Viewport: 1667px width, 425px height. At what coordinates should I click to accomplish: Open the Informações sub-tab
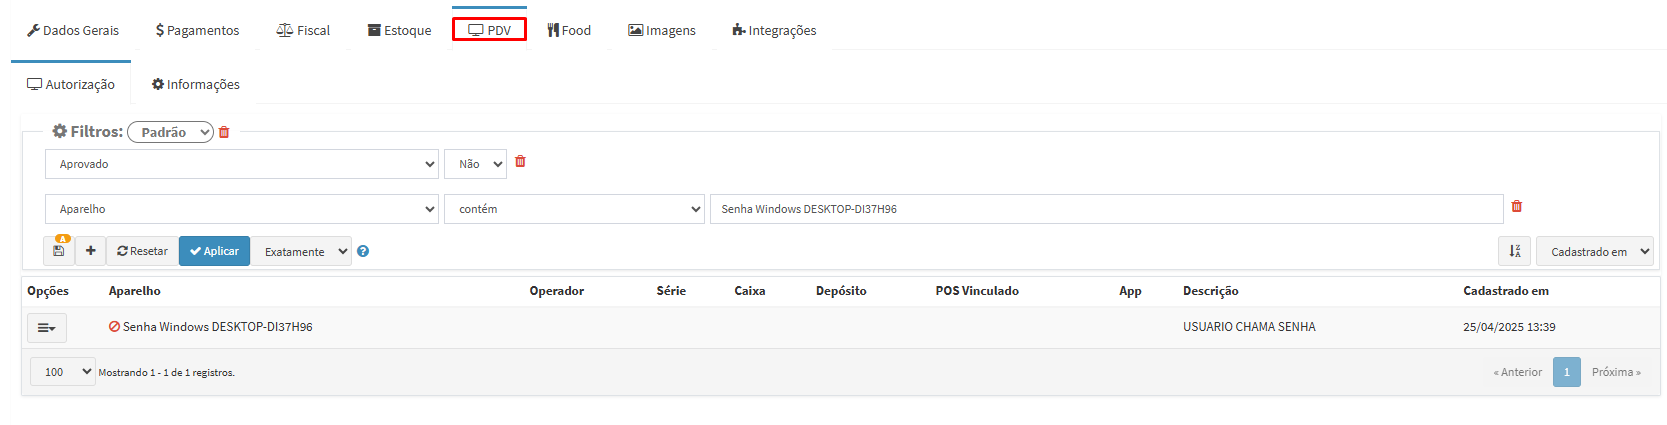(196, 85)
